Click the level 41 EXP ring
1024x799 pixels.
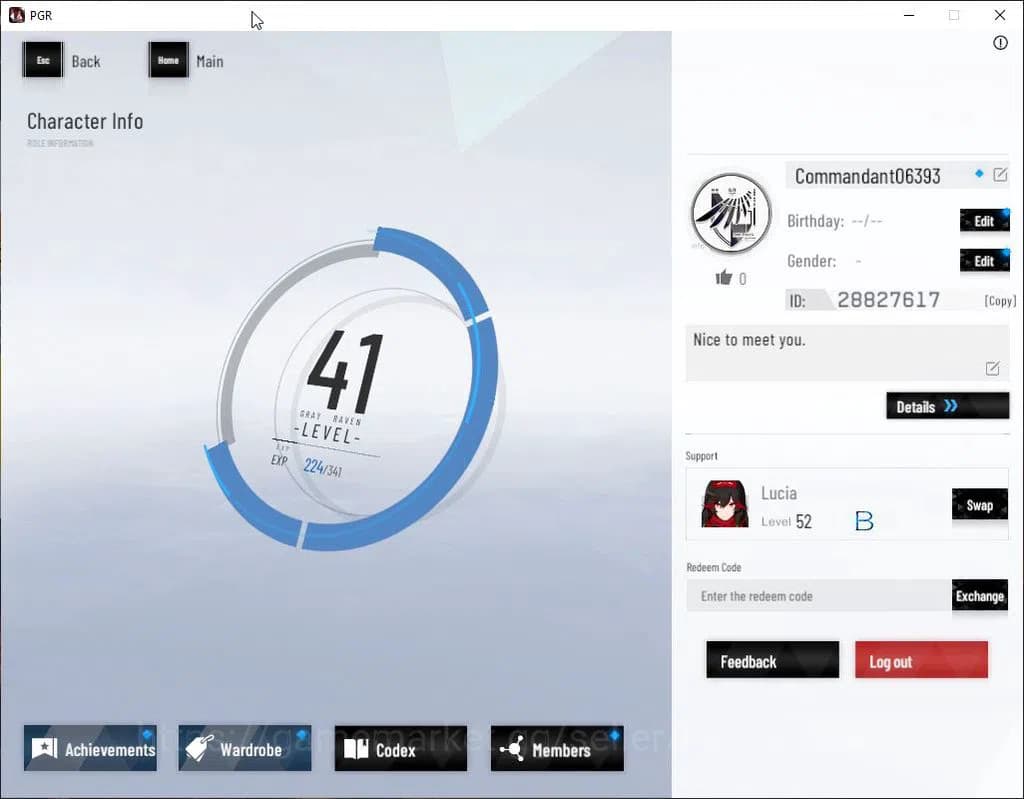[x=353, y=389]
